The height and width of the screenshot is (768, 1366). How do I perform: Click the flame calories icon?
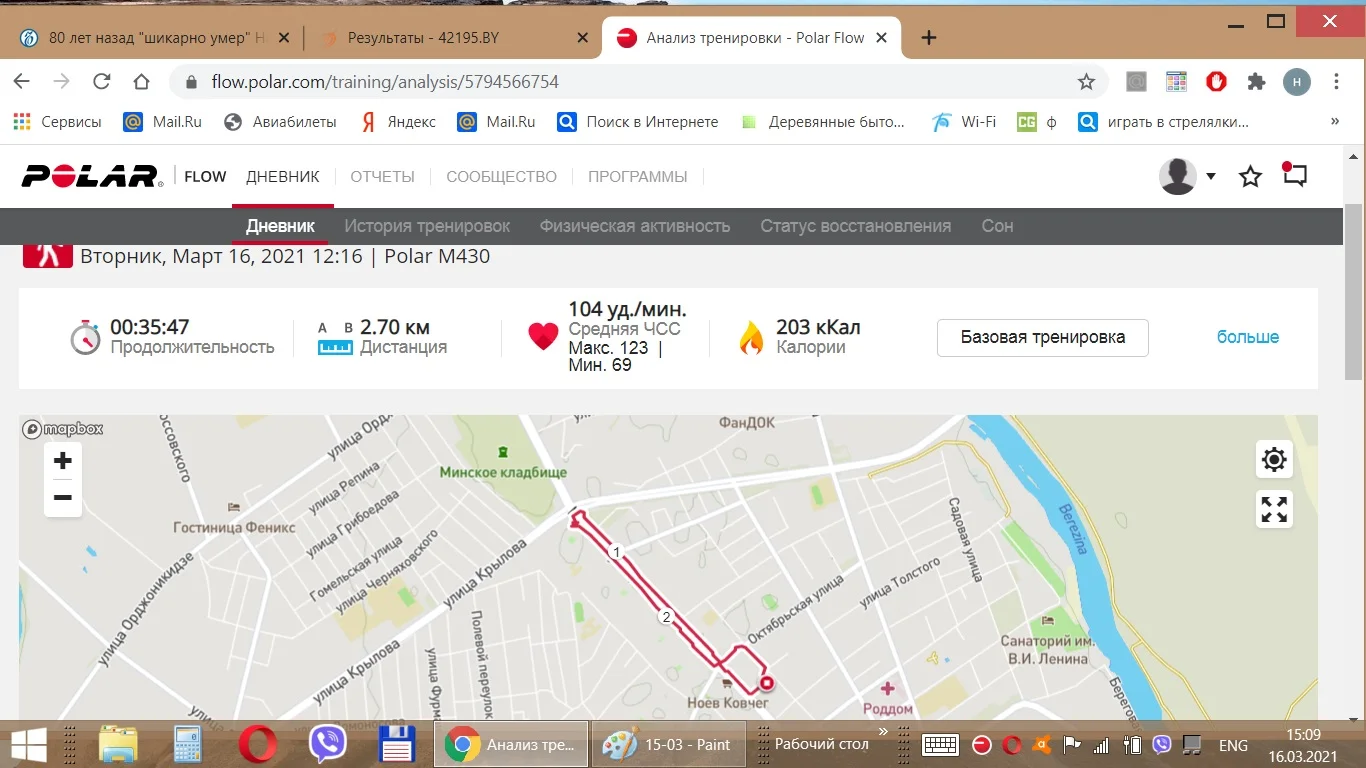click(x=751, y=338)
